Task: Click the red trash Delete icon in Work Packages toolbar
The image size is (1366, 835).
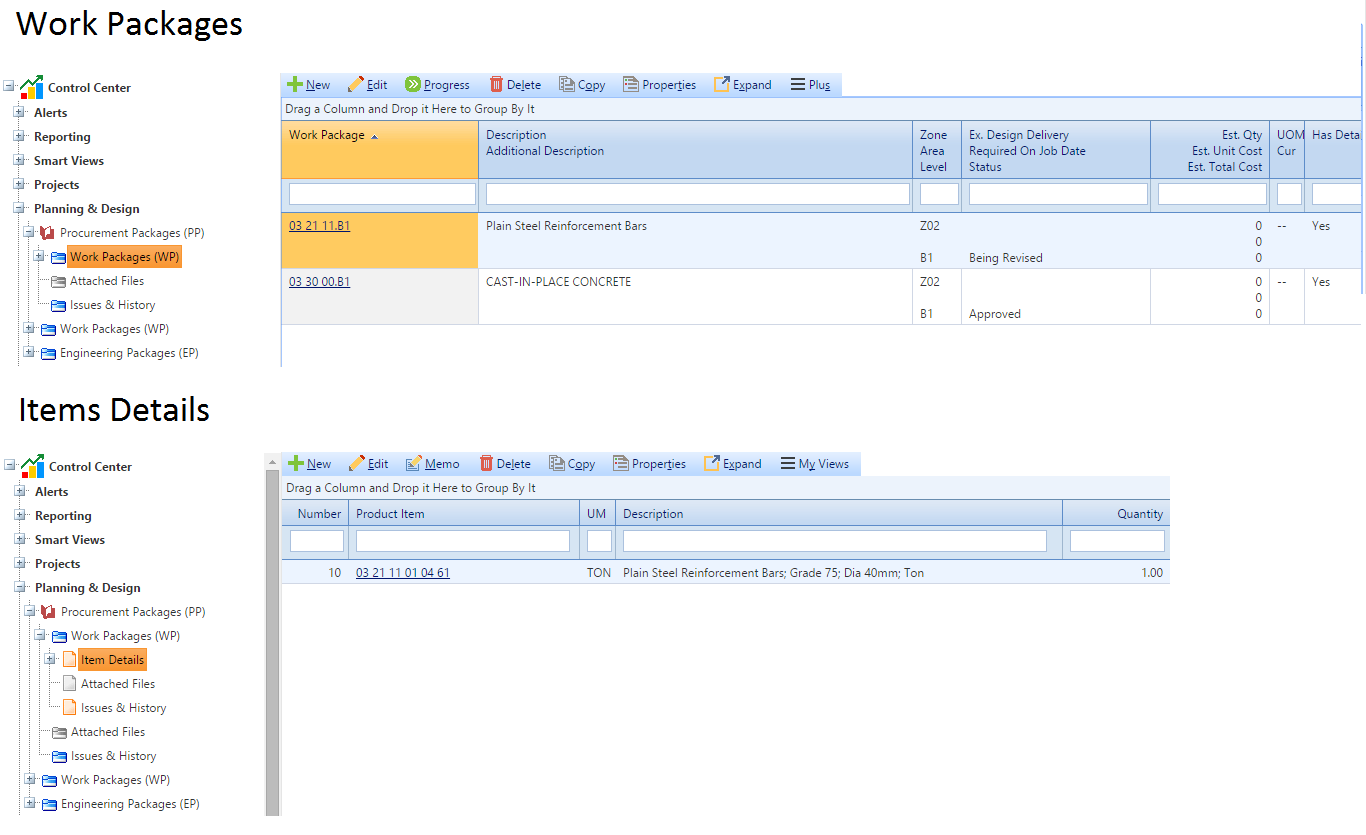Action: pyautogui.click(x=496, y=85)
